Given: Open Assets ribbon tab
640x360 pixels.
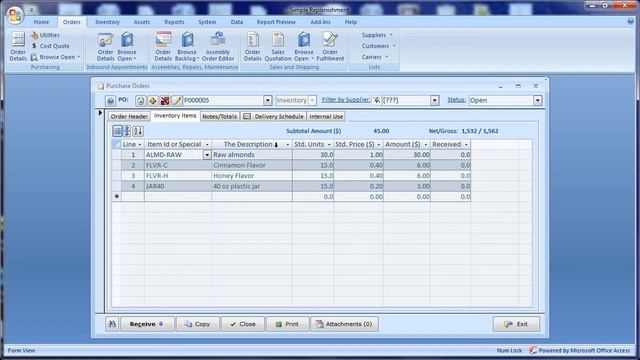Looking at the screenshot, I should (142, 22).
